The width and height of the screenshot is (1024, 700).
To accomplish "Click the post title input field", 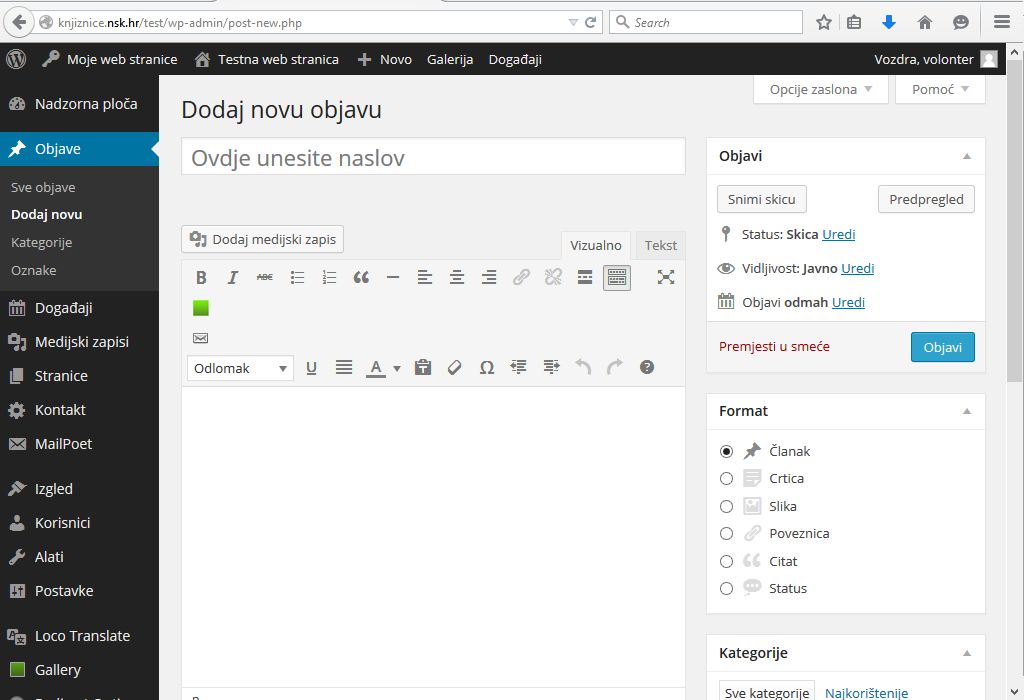I will [x=434, y=157].
